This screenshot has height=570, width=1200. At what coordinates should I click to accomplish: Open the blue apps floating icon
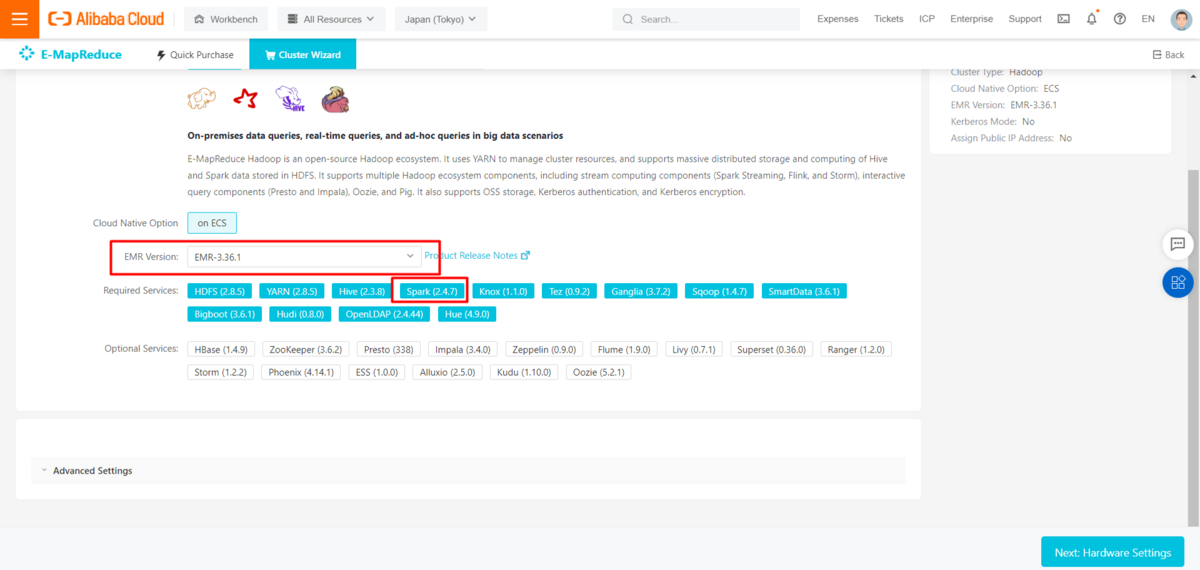click(1178, 282)
